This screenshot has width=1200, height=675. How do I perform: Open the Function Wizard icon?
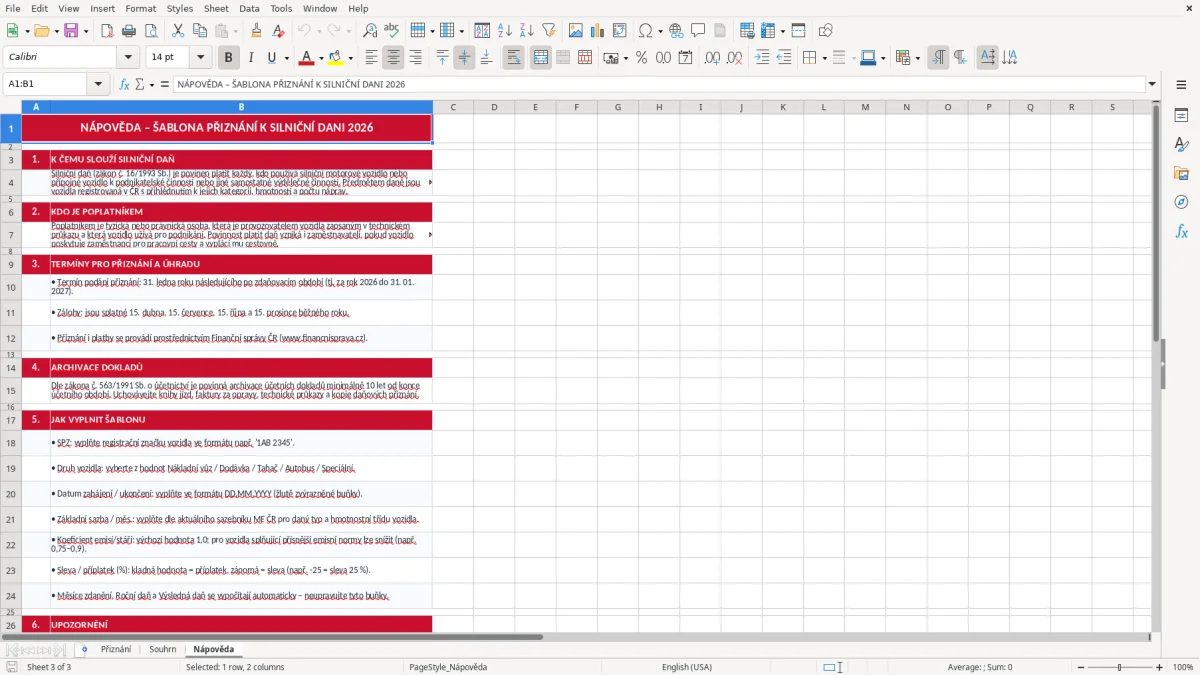(125, 84)
